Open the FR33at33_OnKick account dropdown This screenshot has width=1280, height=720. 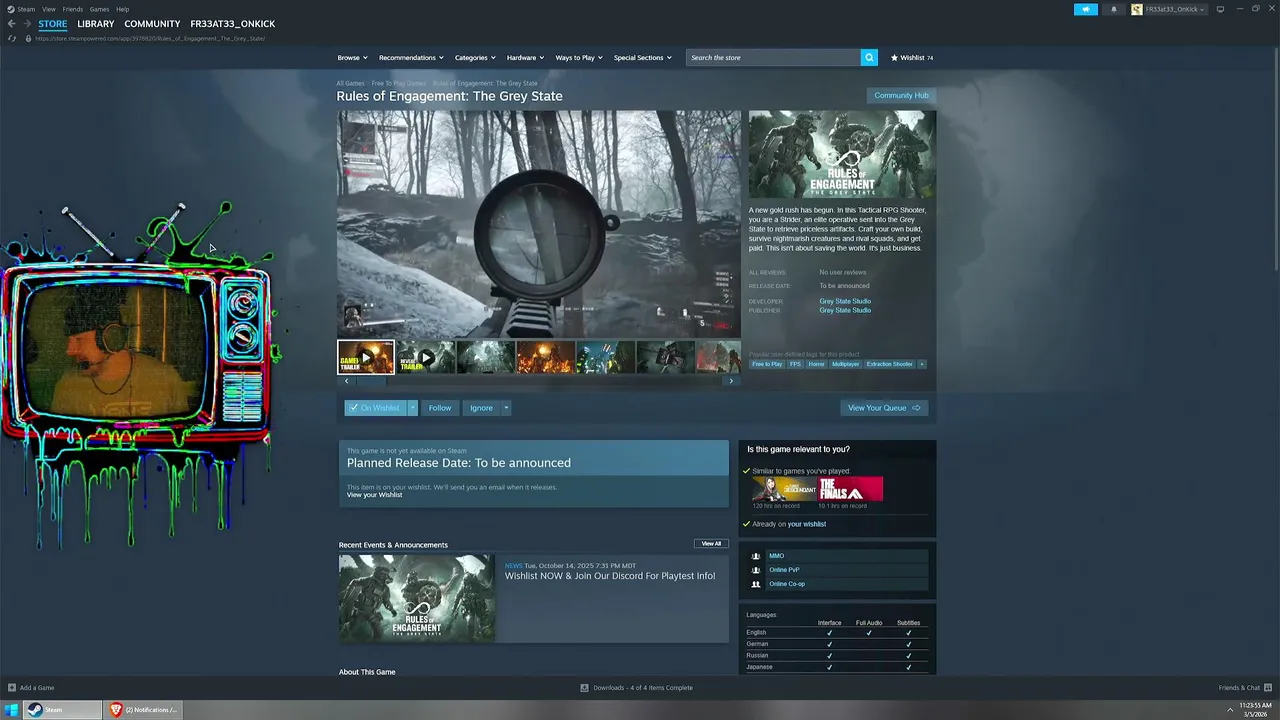[1175, 9]
